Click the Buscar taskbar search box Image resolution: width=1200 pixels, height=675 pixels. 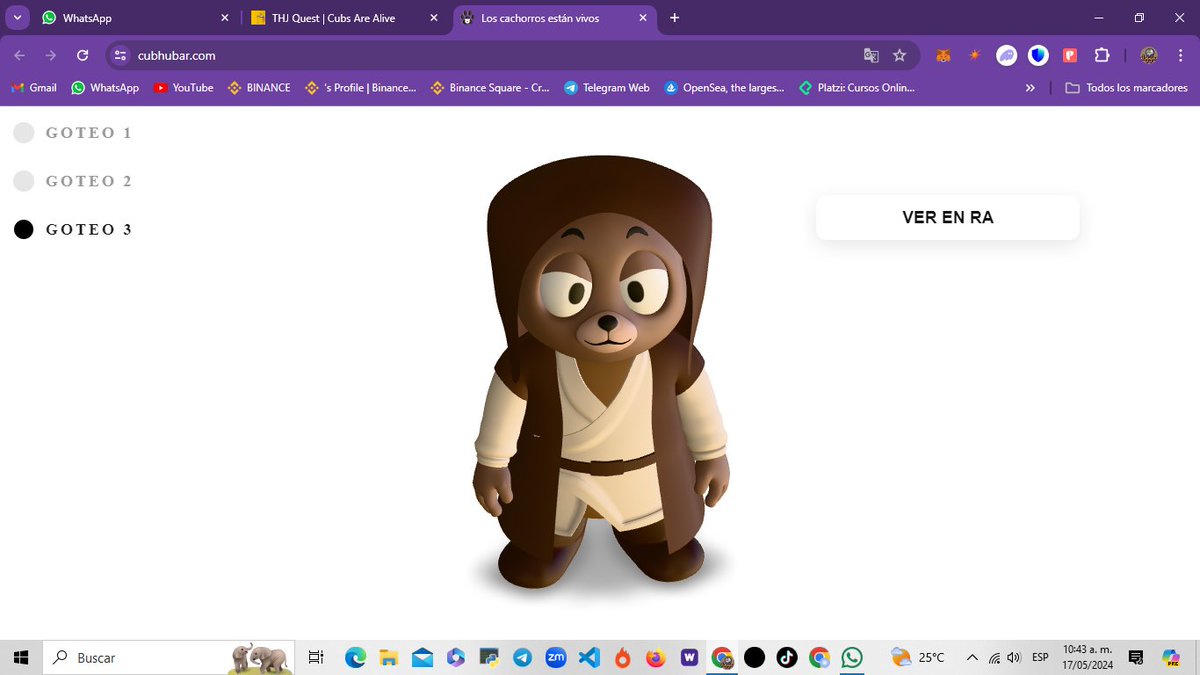[168, 657]
